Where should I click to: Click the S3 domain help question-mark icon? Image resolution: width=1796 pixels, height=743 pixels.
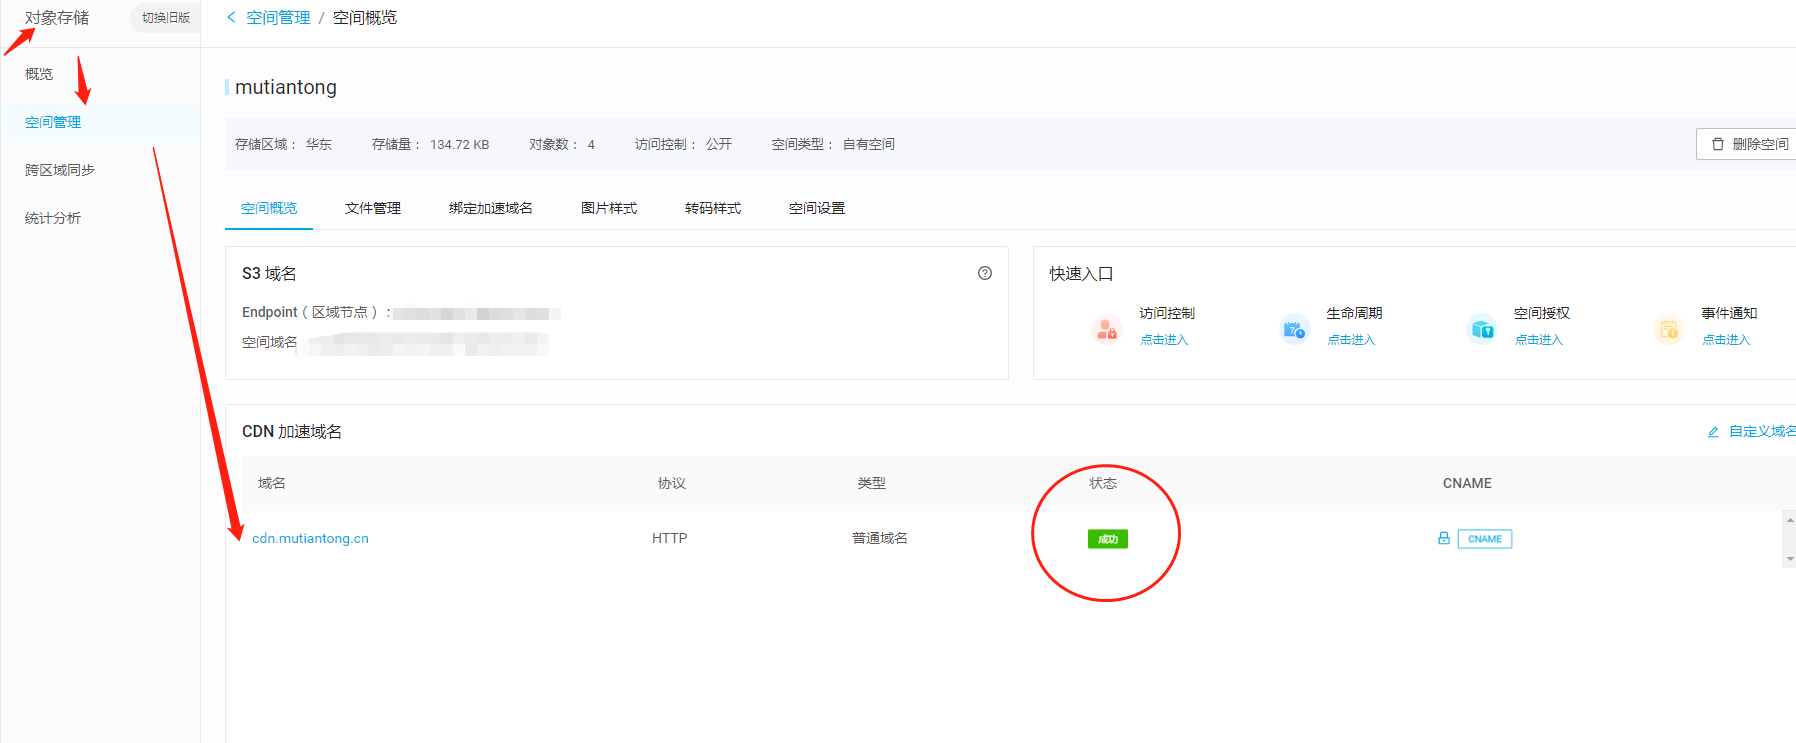[984, 273]
